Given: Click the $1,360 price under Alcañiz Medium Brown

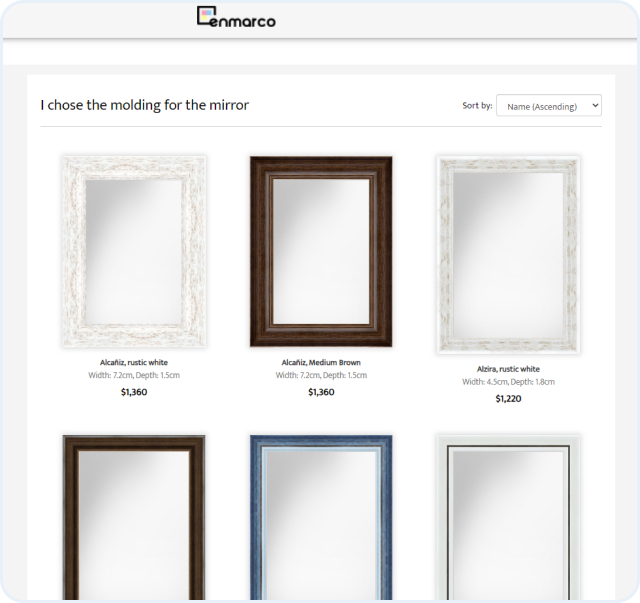Looking at the screenshot, I should click(321, 392).
